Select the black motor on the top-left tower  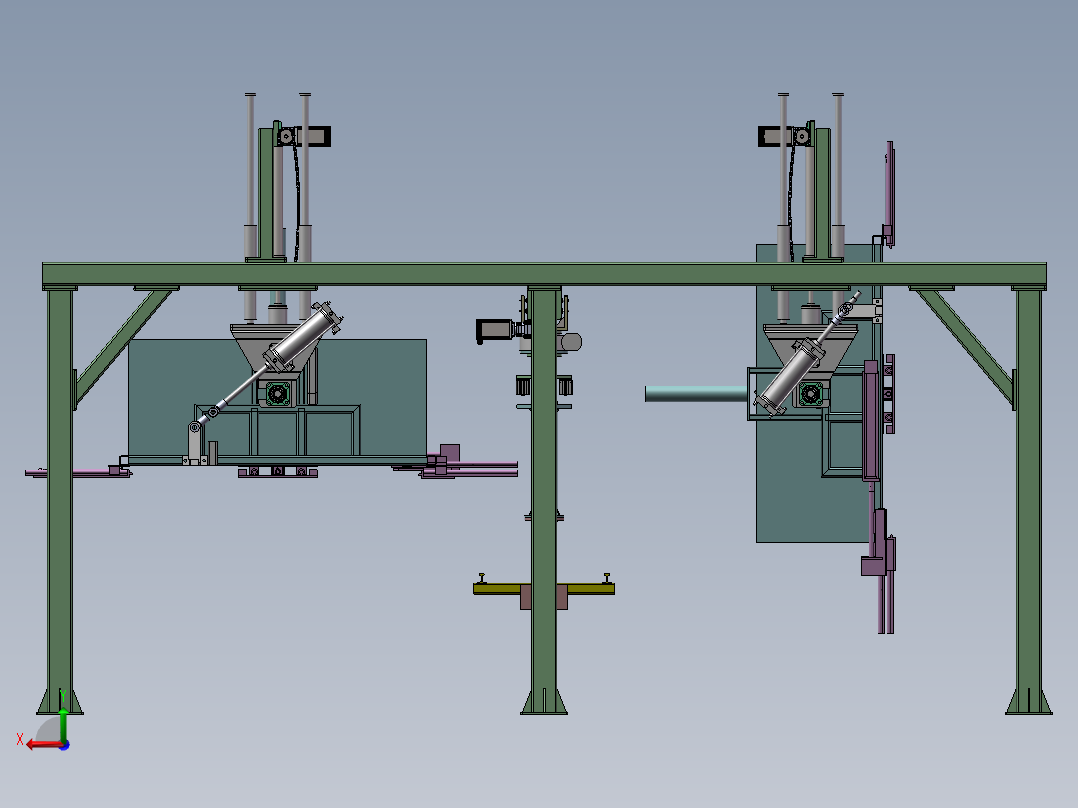tap(313, 136)
